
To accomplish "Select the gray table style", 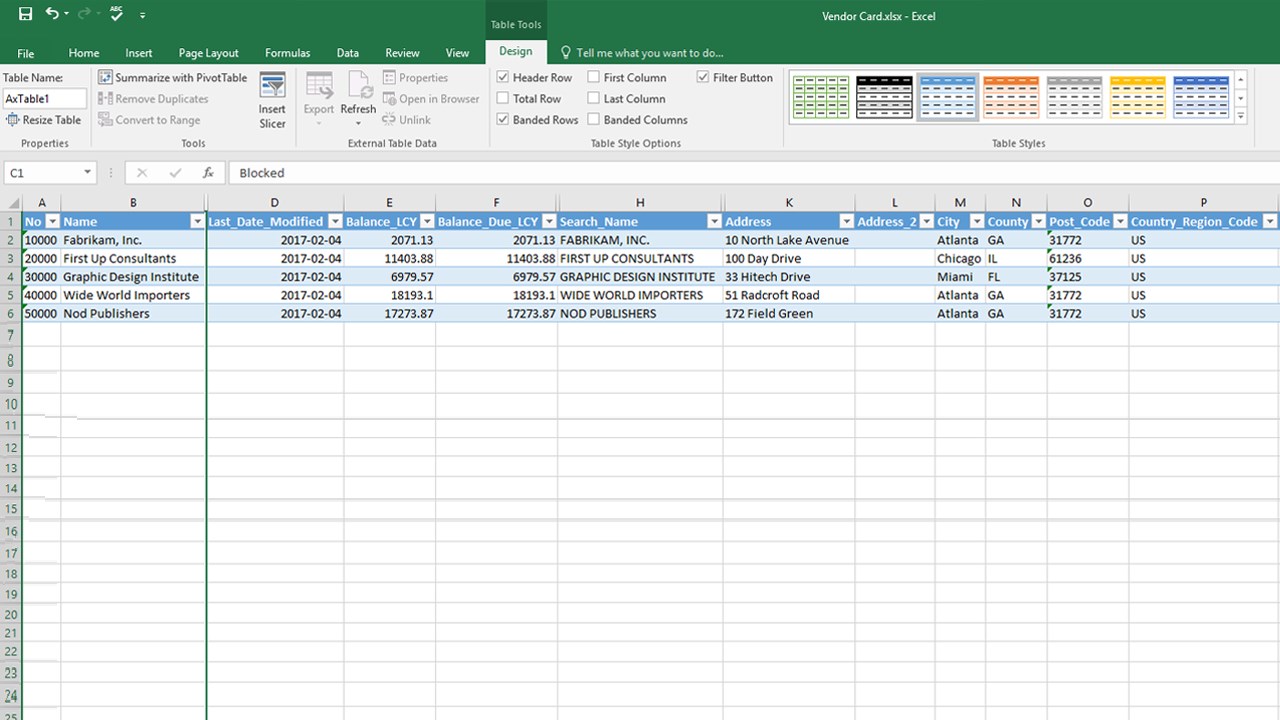I will click(x=1074, y=96).
